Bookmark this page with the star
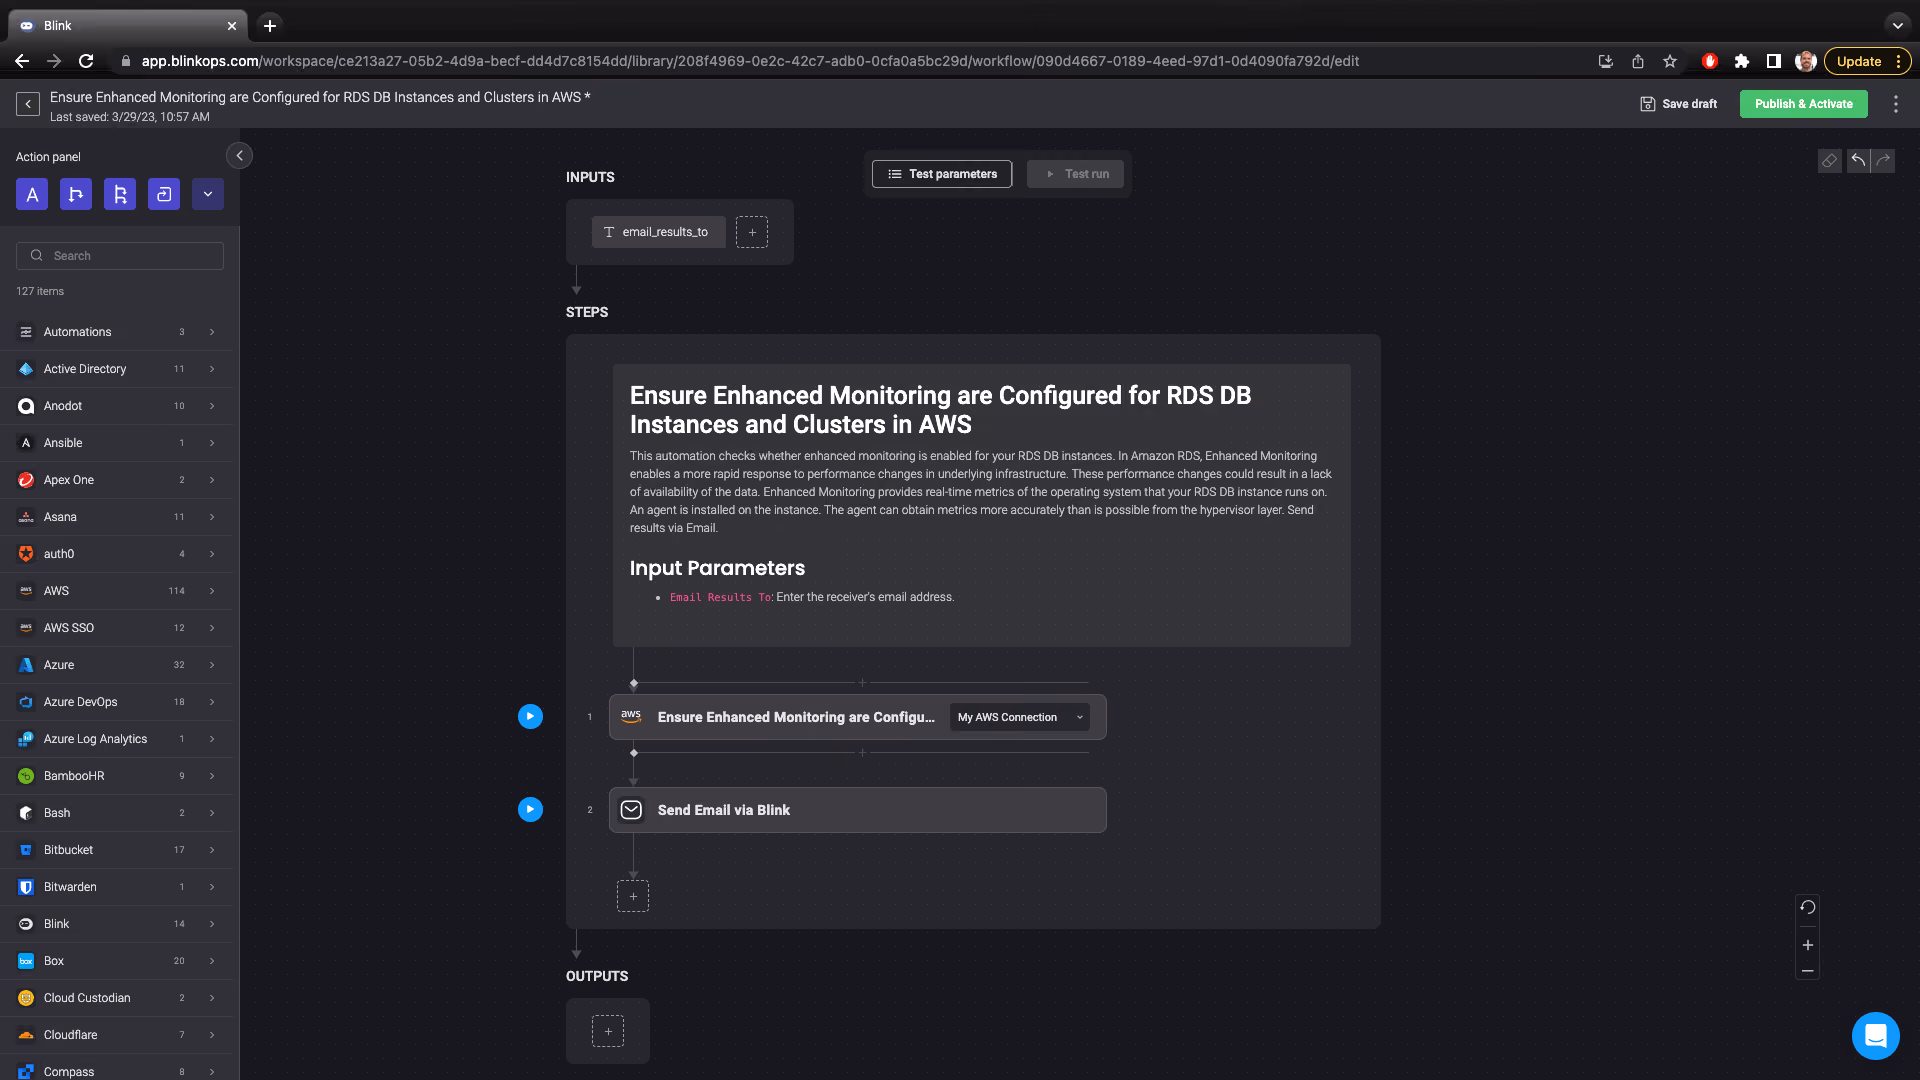The height and width of the screenshot is (1080, 1920). click(x=1669, y=61)
